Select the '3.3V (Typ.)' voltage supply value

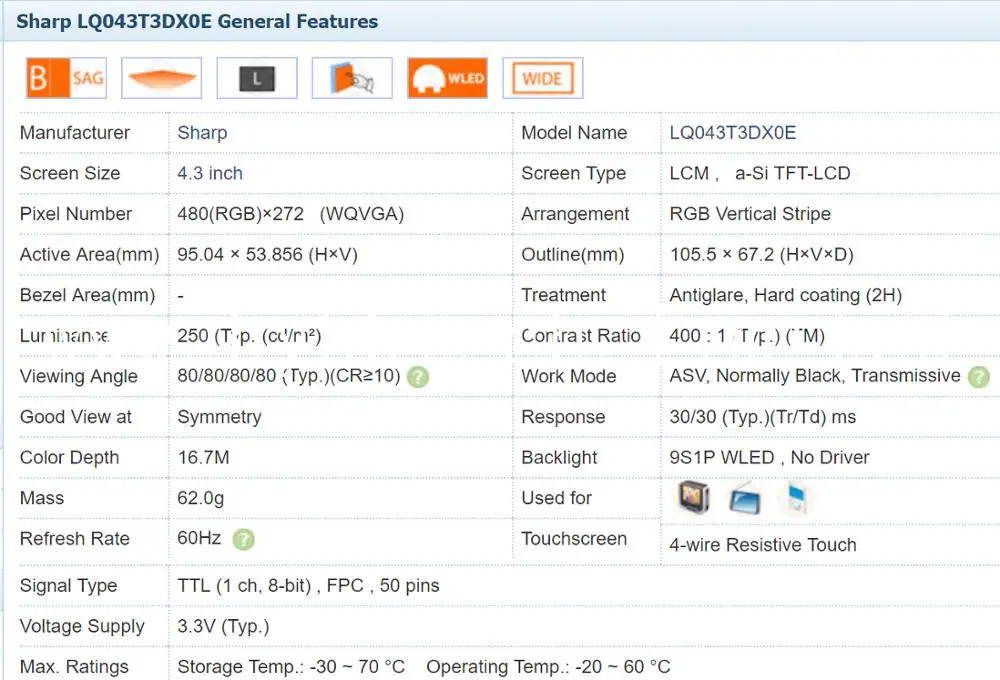click(x=223, y=626)
